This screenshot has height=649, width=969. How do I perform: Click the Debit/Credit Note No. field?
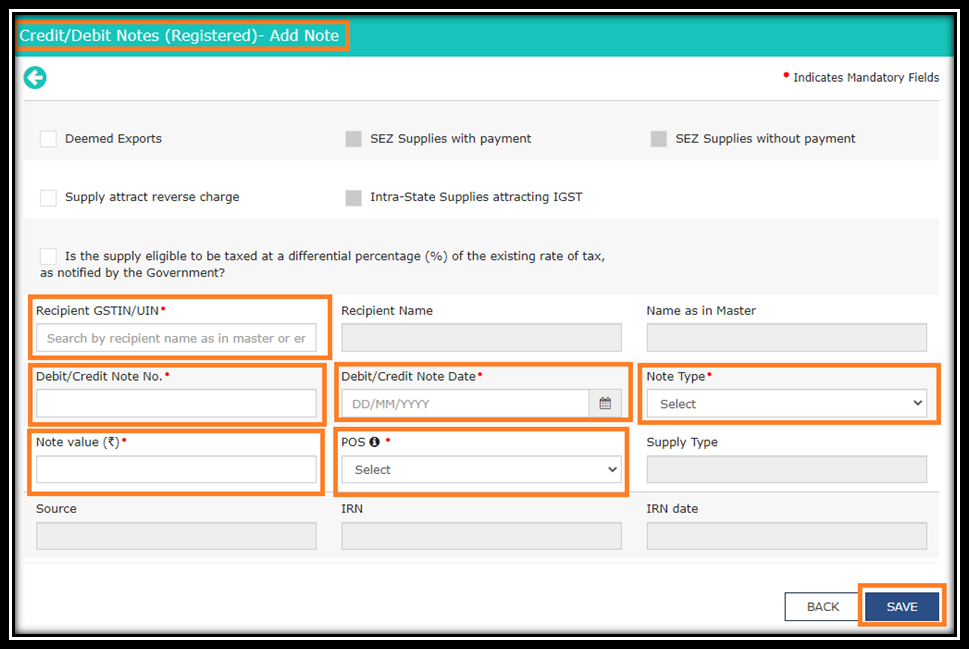click(x=176, y=404)
